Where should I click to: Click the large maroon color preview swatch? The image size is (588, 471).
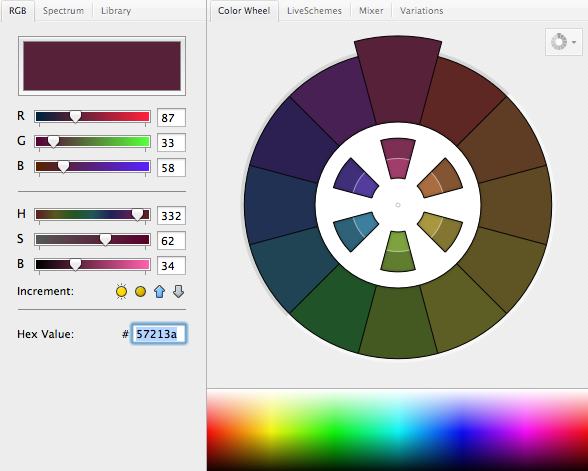pos(102,66)
